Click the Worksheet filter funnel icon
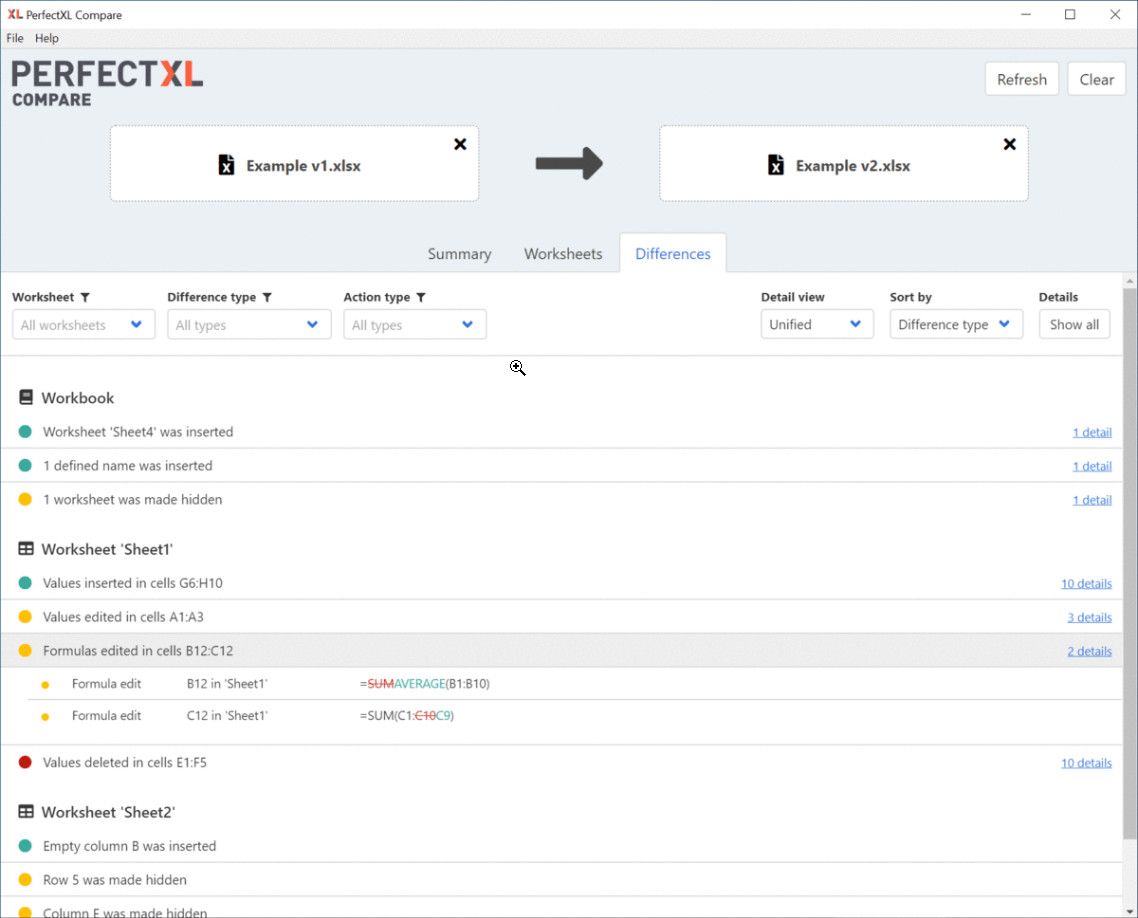The image size is (1138, 918). tap(85, 298)
